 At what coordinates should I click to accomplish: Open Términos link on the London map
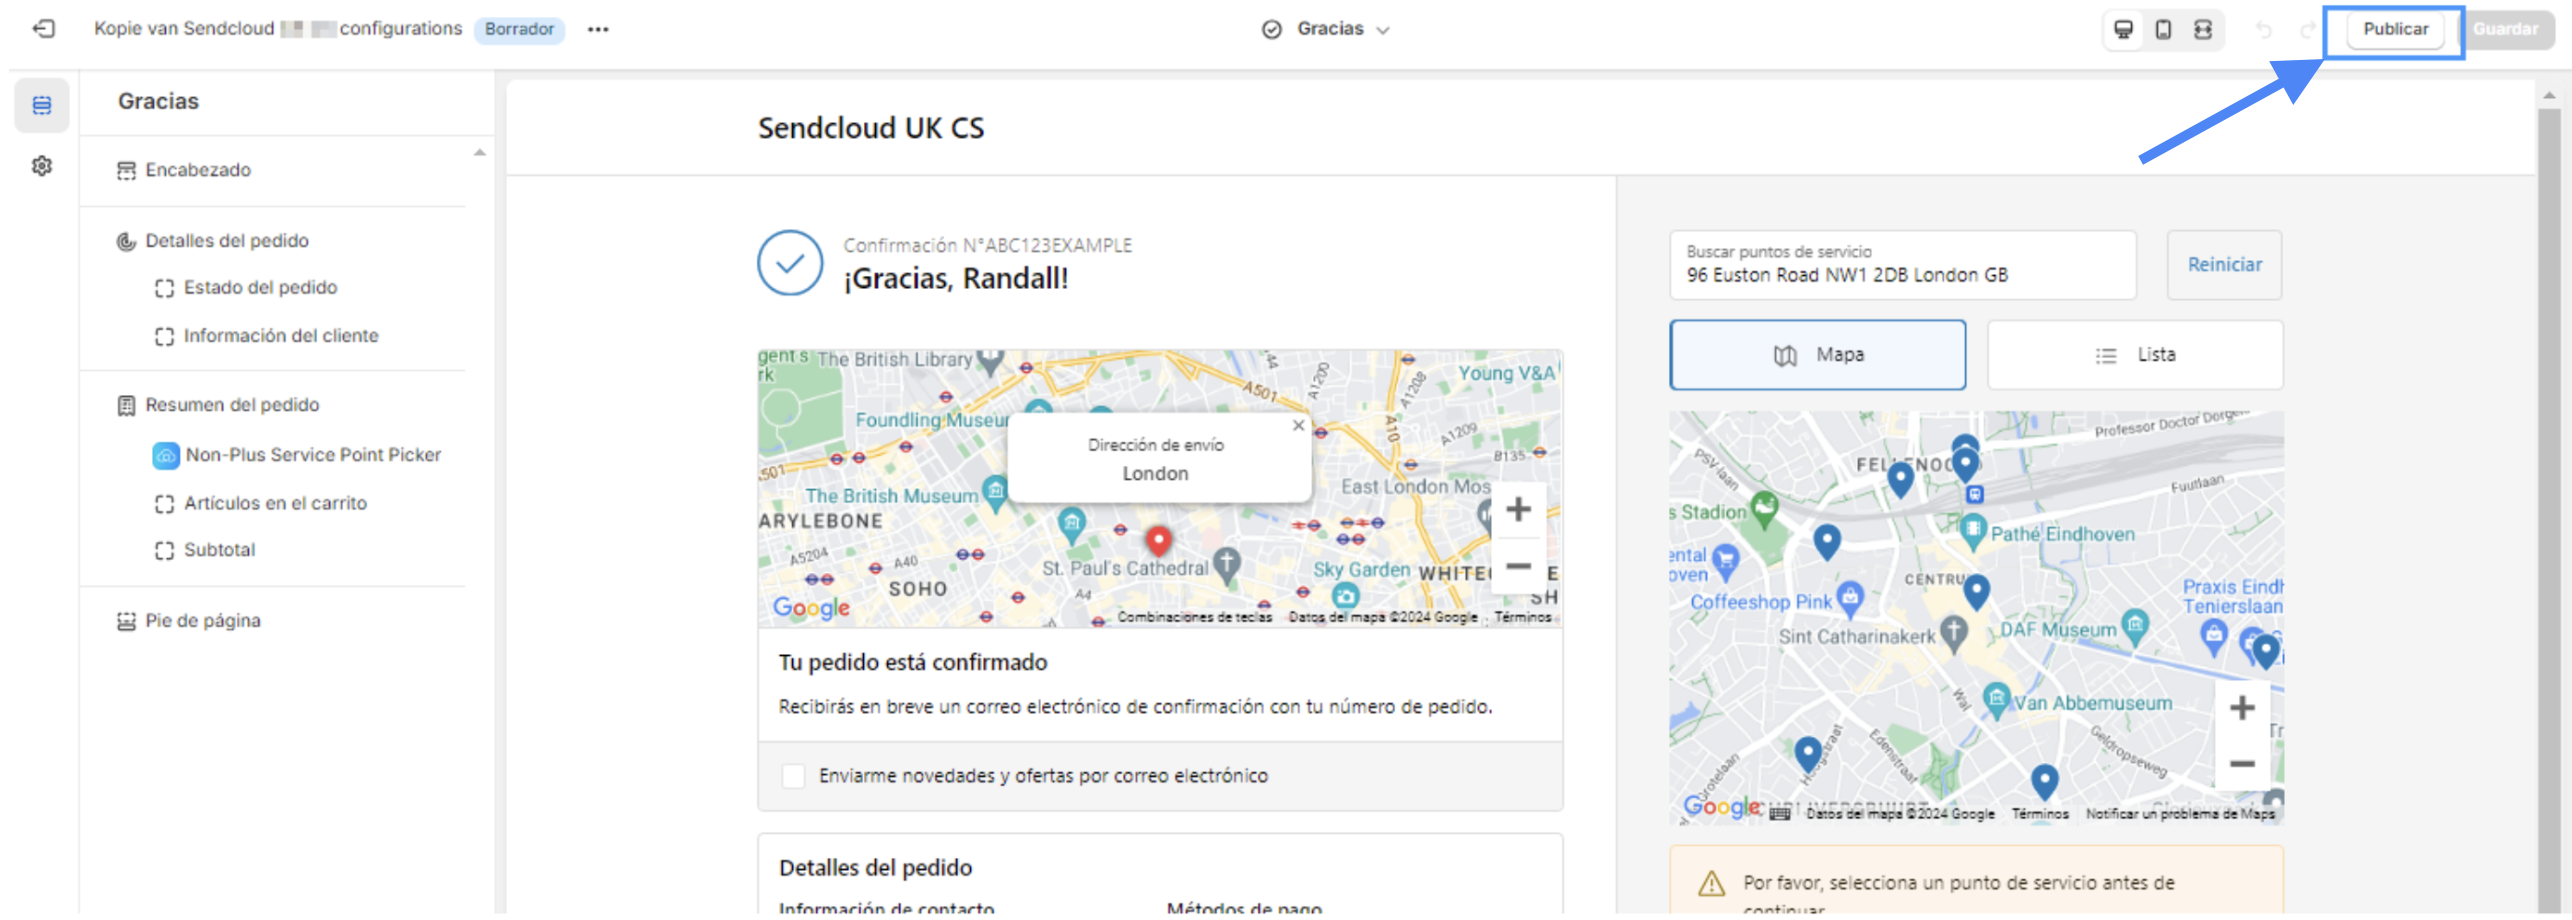[x=1522, y=617]
